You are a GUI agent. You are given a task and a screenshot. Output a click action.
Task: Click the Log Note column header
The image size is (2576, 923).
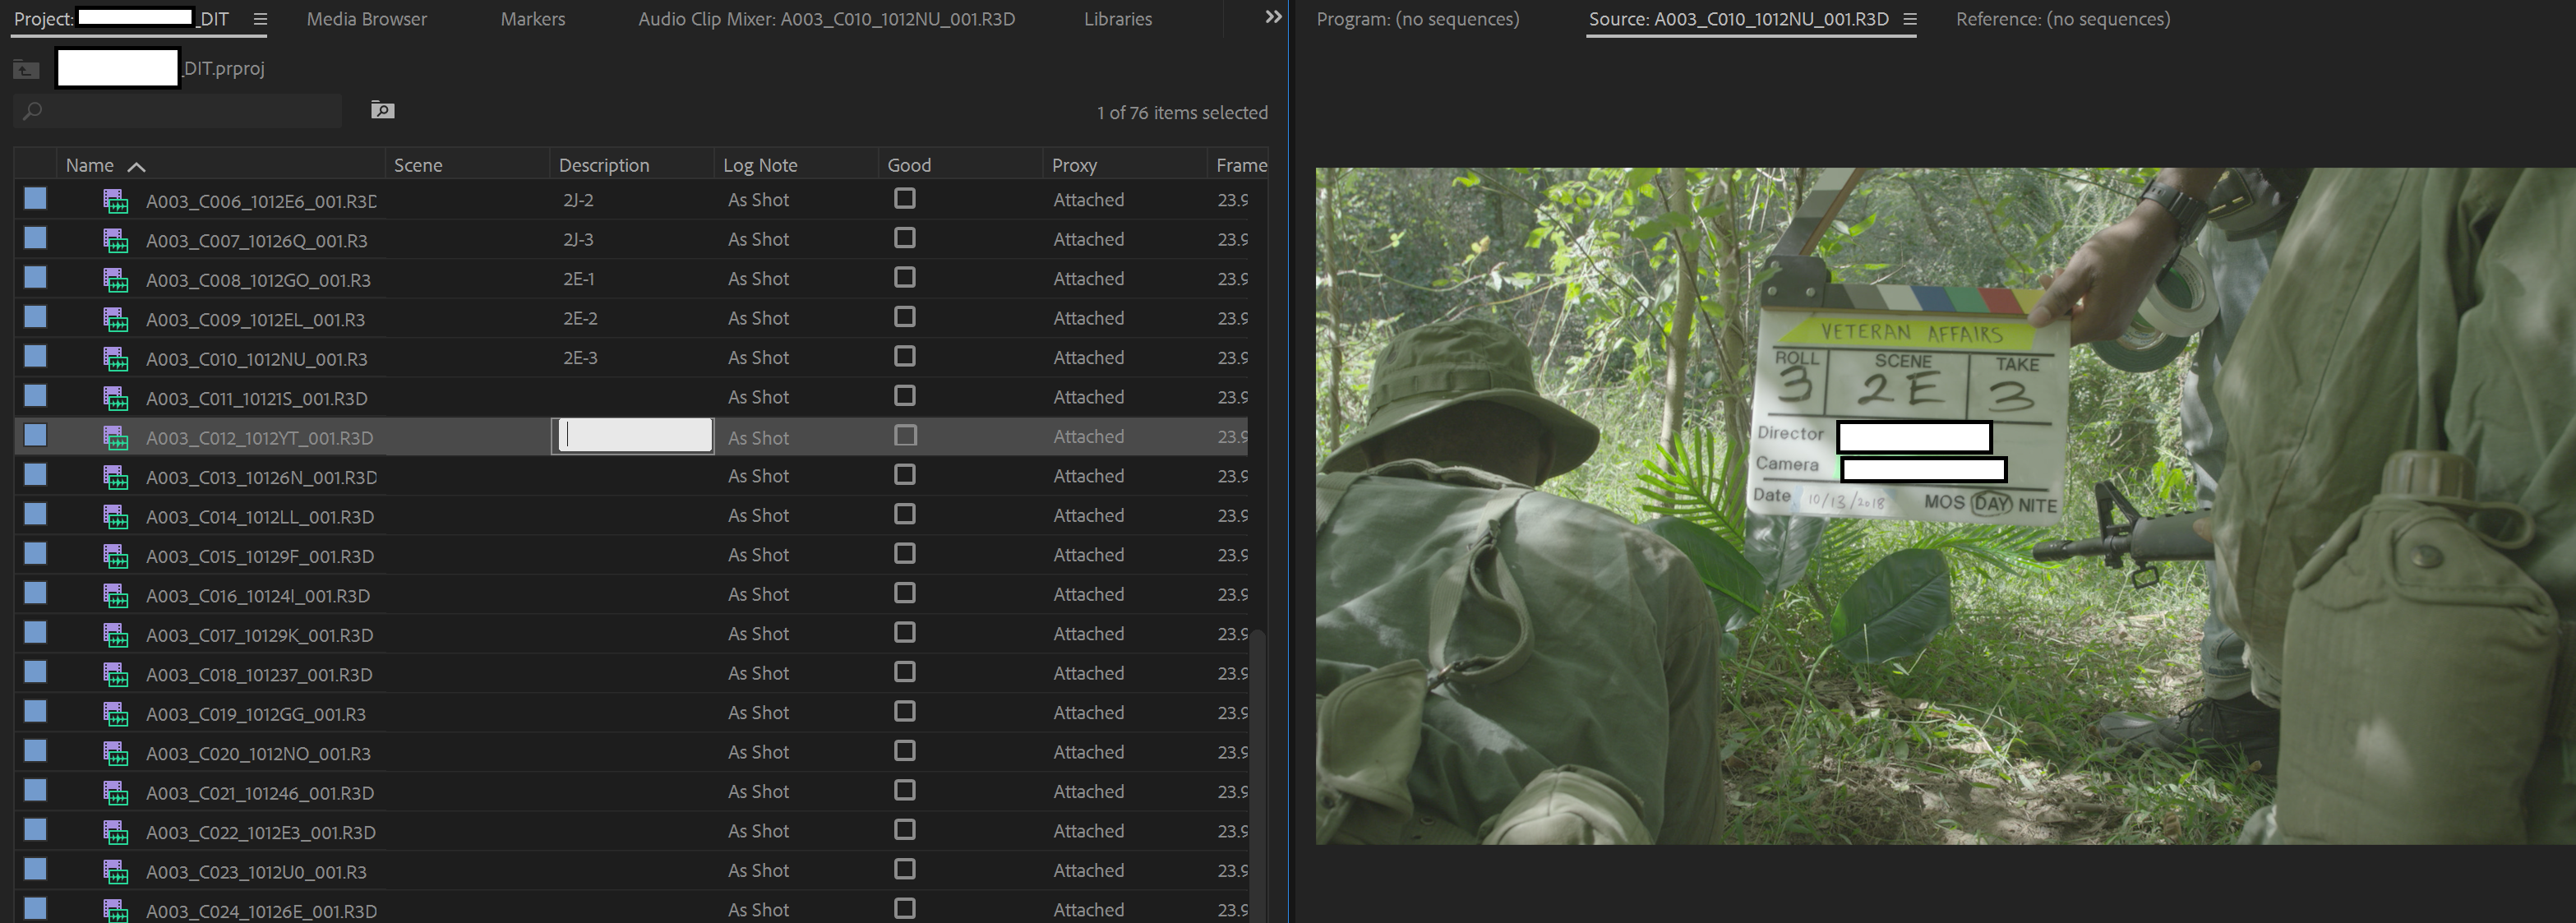(x=760, y=165)
